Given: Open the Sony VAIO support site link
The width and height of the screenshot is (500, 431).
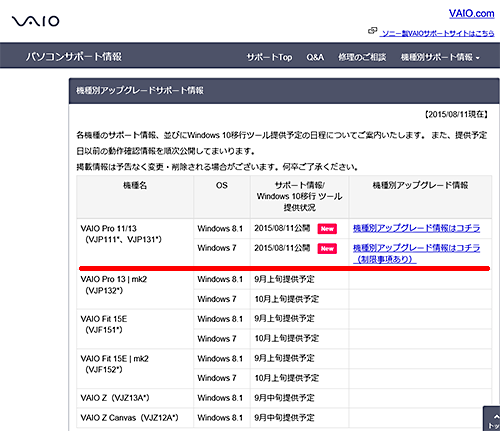Looking at the screenshot, I should (x=437, y=33).
